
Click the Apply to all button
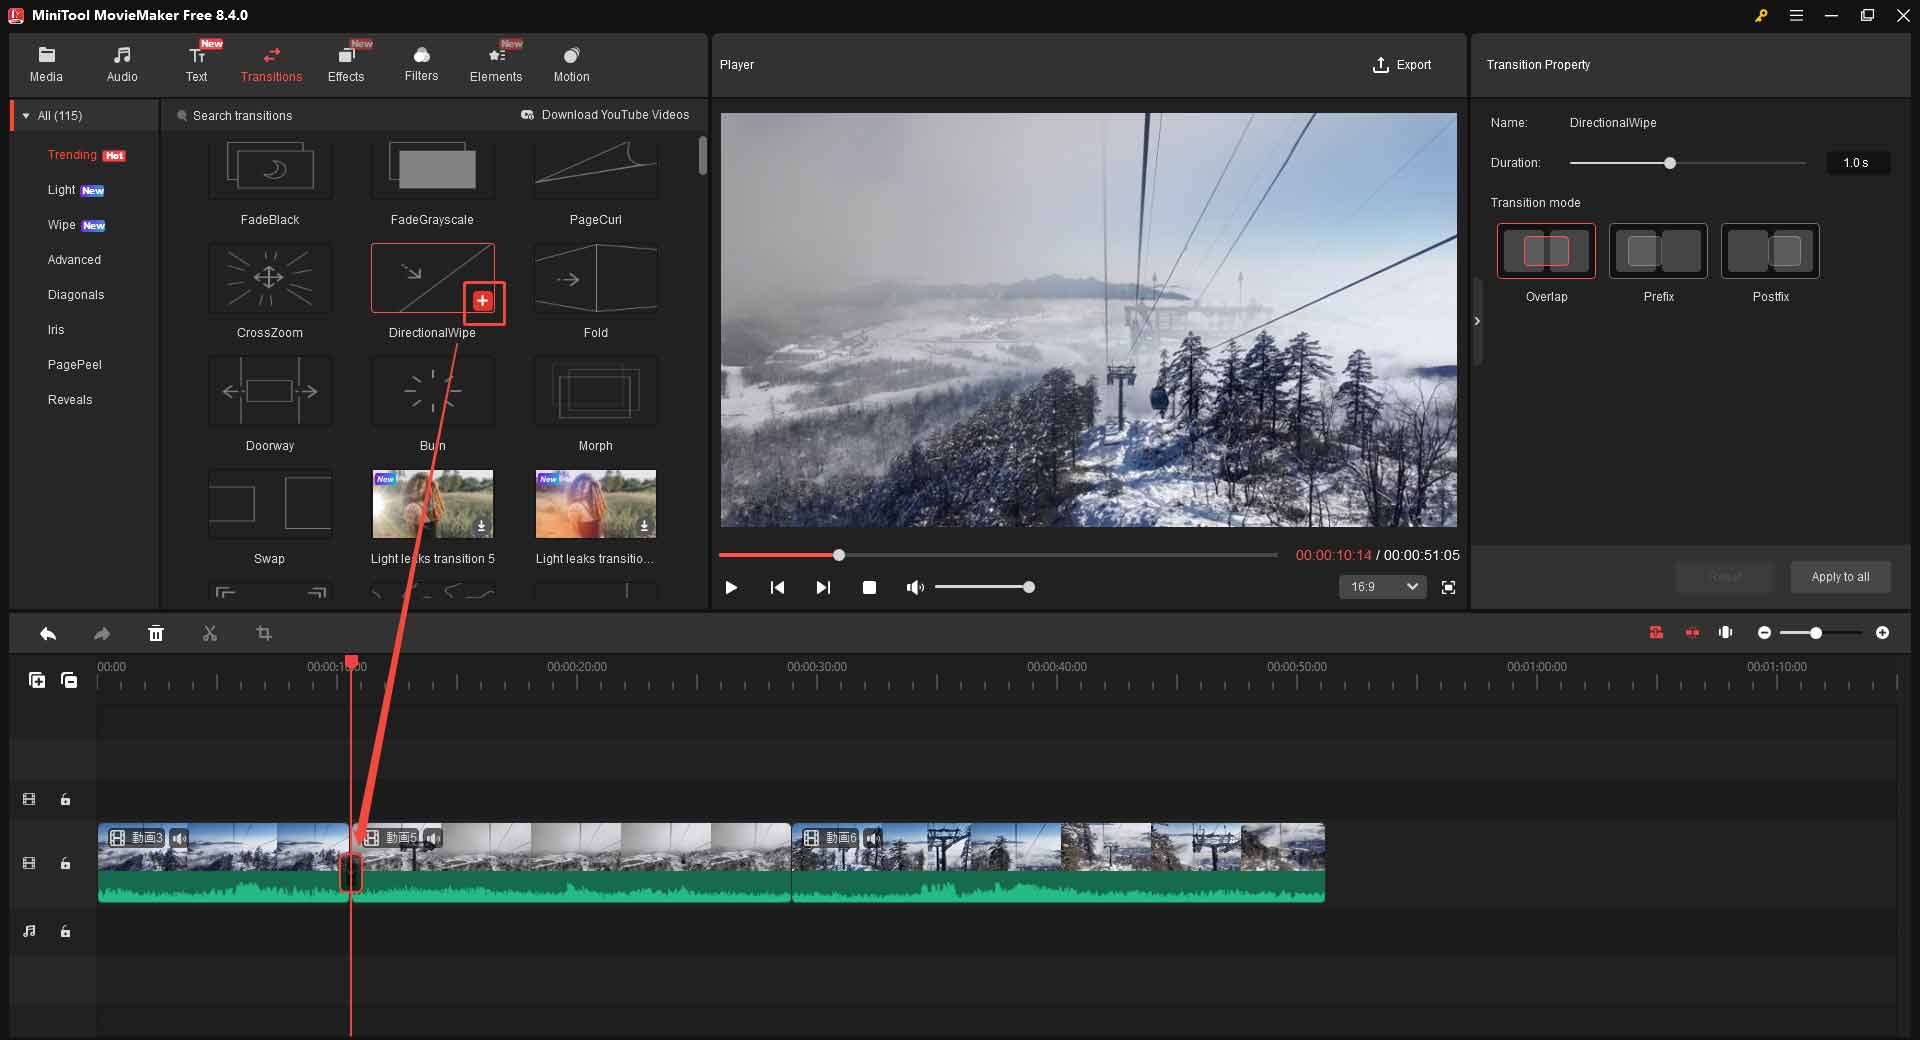coord(1839,577)
